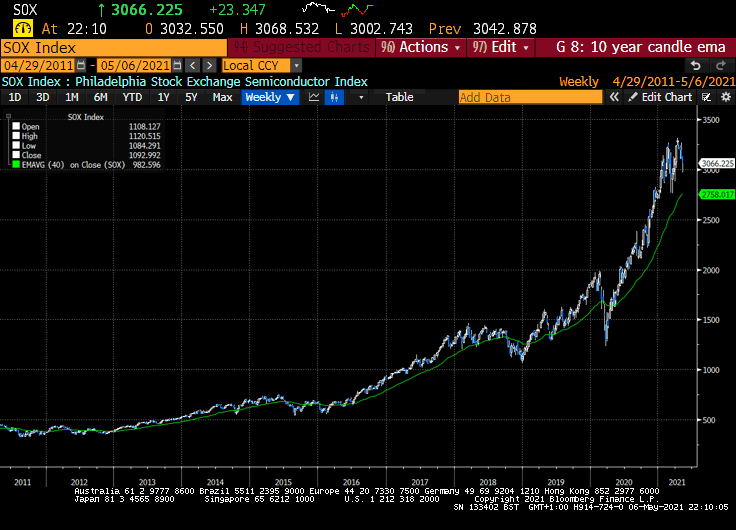Open the 97) Edit dropdown menu

(x=500, y=47)
